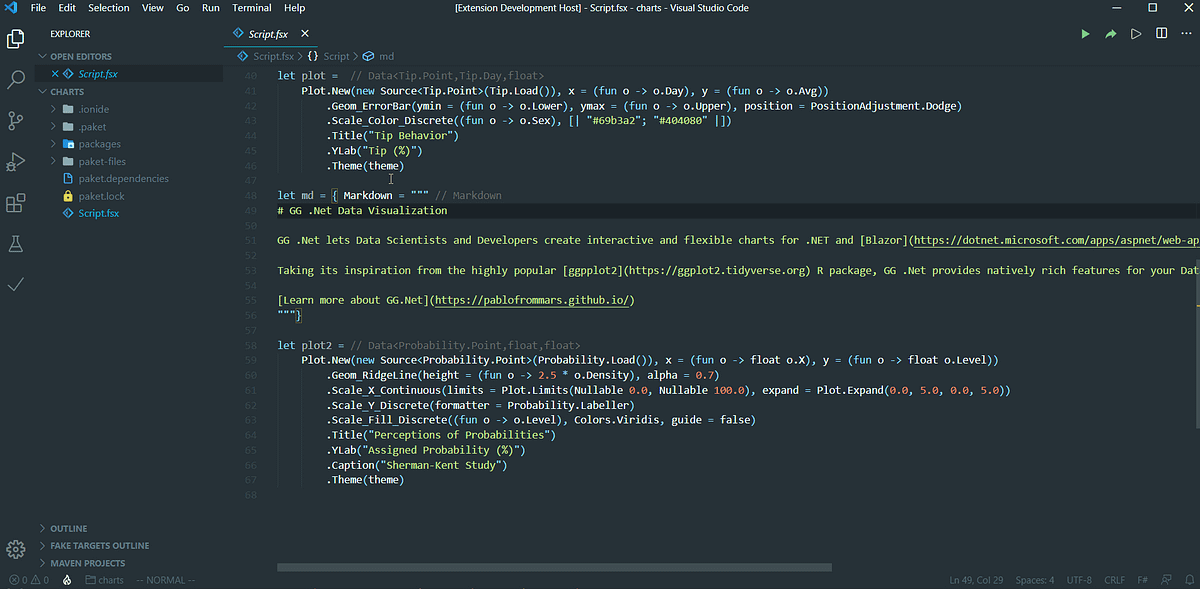Open the Manage gear at bottom left

tap(15, 549)
